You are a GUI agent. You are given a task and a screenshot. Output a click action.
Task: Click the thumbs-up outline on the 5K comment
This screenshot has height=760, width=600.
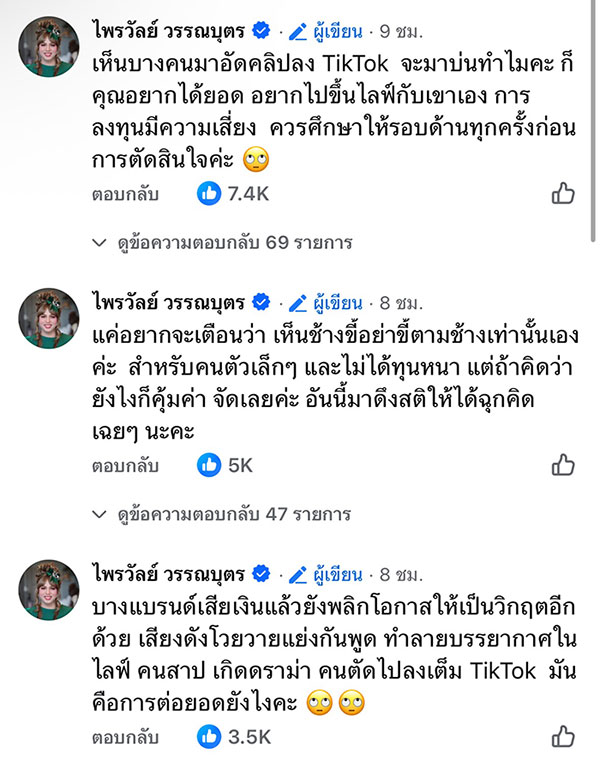point(563,465)
